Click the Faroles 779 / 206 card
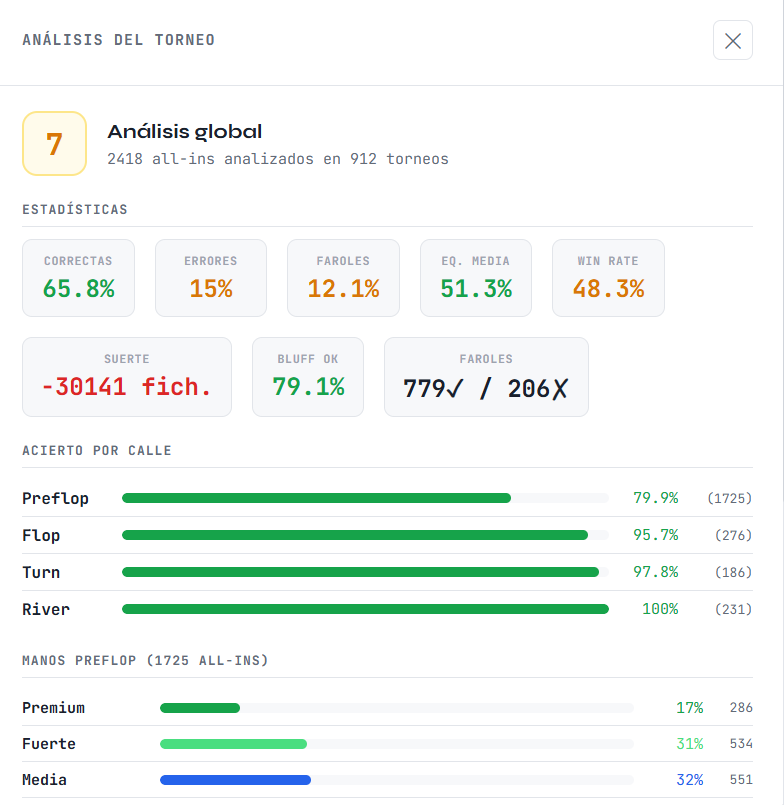 (486, 377)
